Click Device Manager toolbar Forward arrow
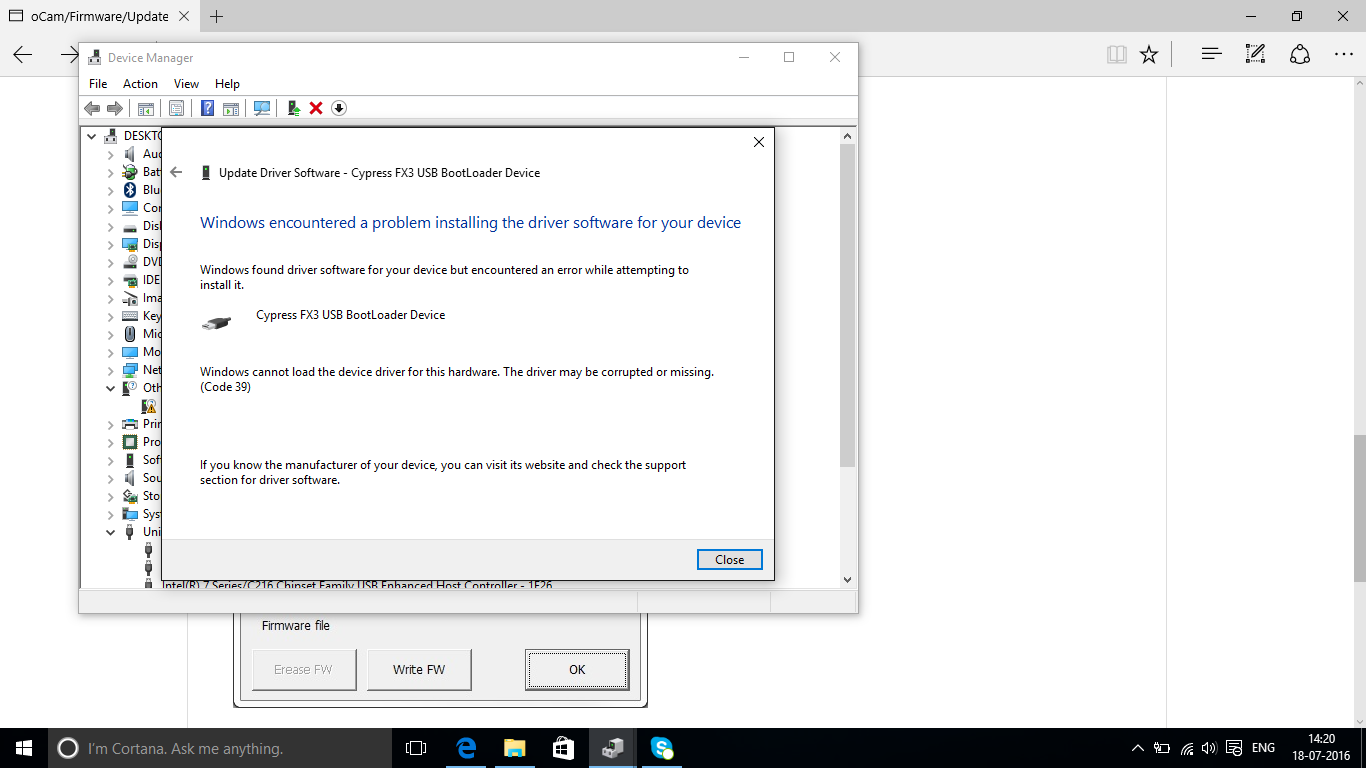This screenshot has height=768, width=1366. [x=115, y=108]
